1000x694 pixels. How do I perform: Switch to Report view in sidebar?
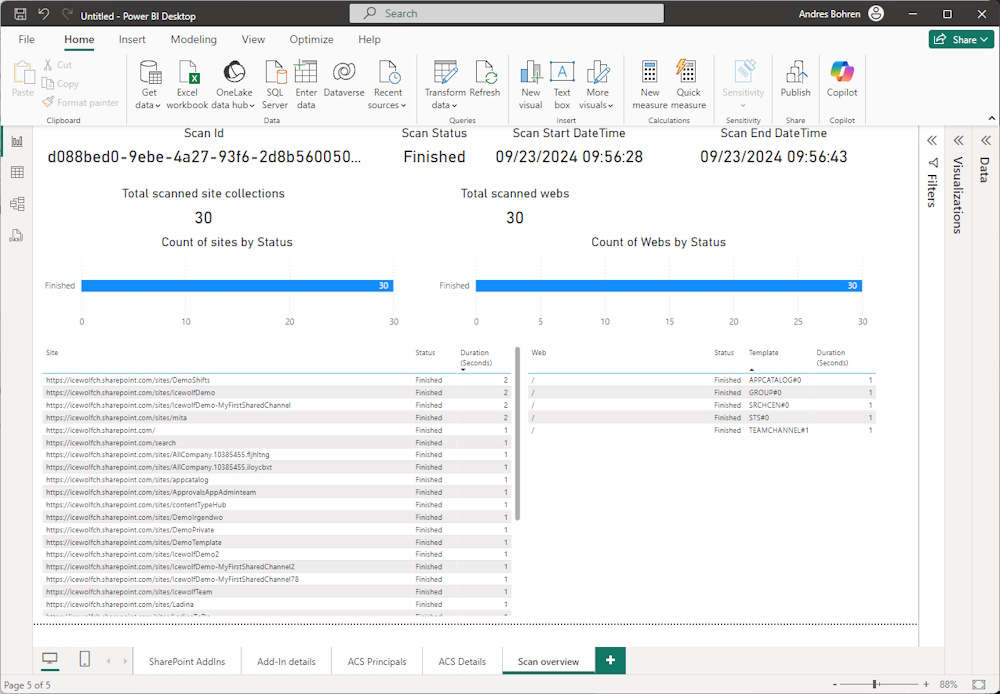17,142
